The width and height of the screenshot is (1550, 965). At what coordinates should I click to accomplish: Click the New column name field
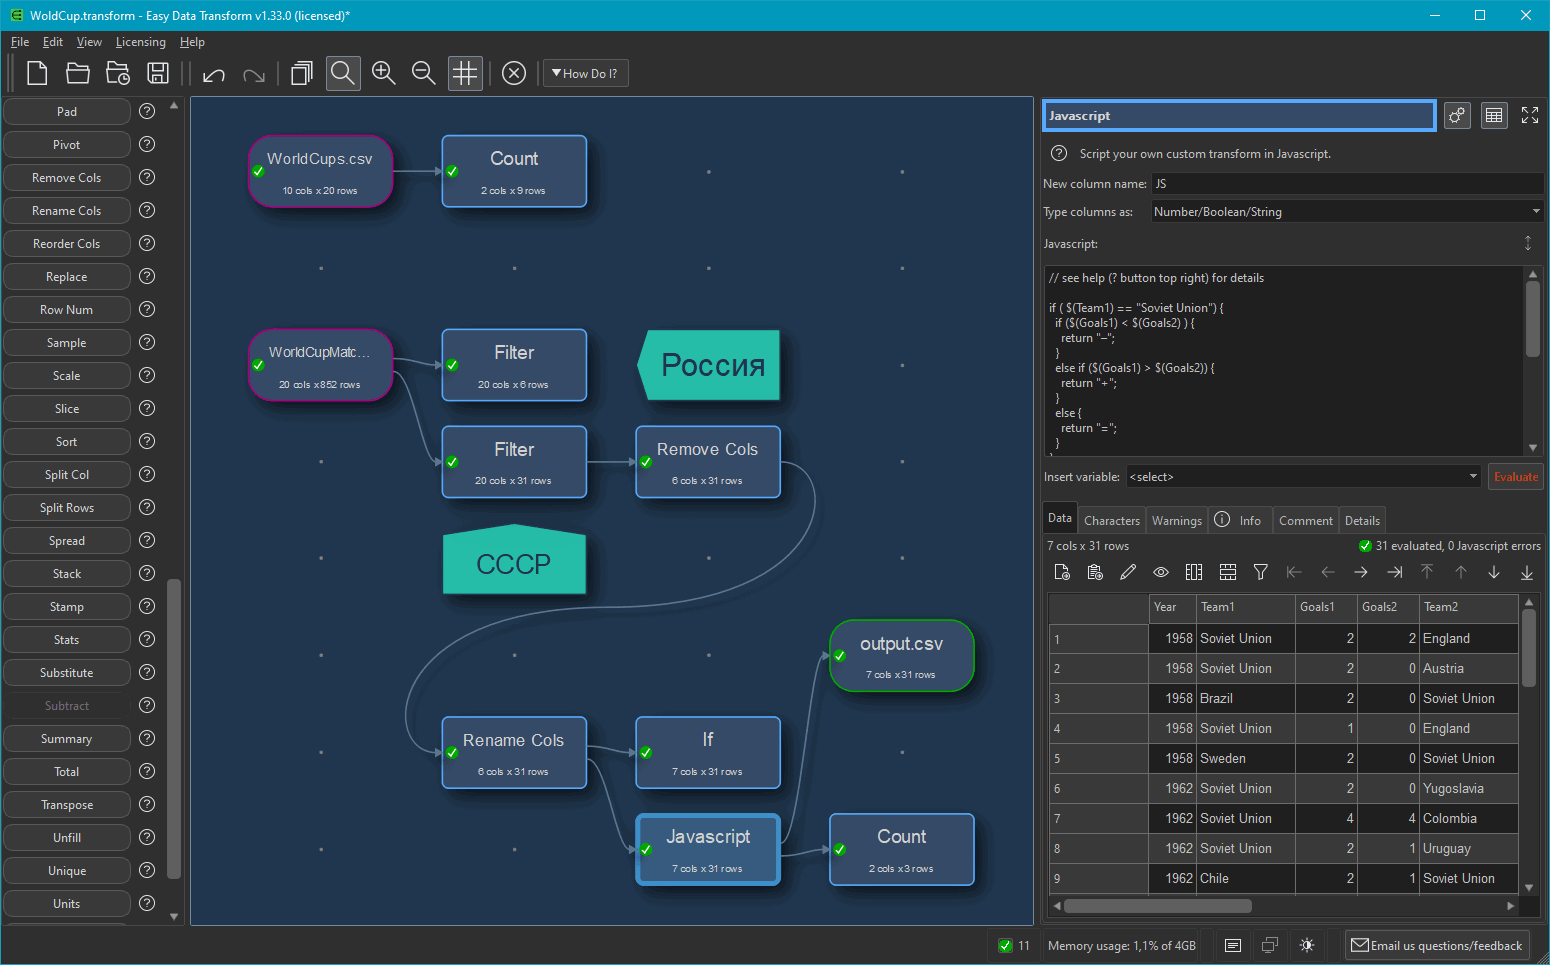(1347, 183)
